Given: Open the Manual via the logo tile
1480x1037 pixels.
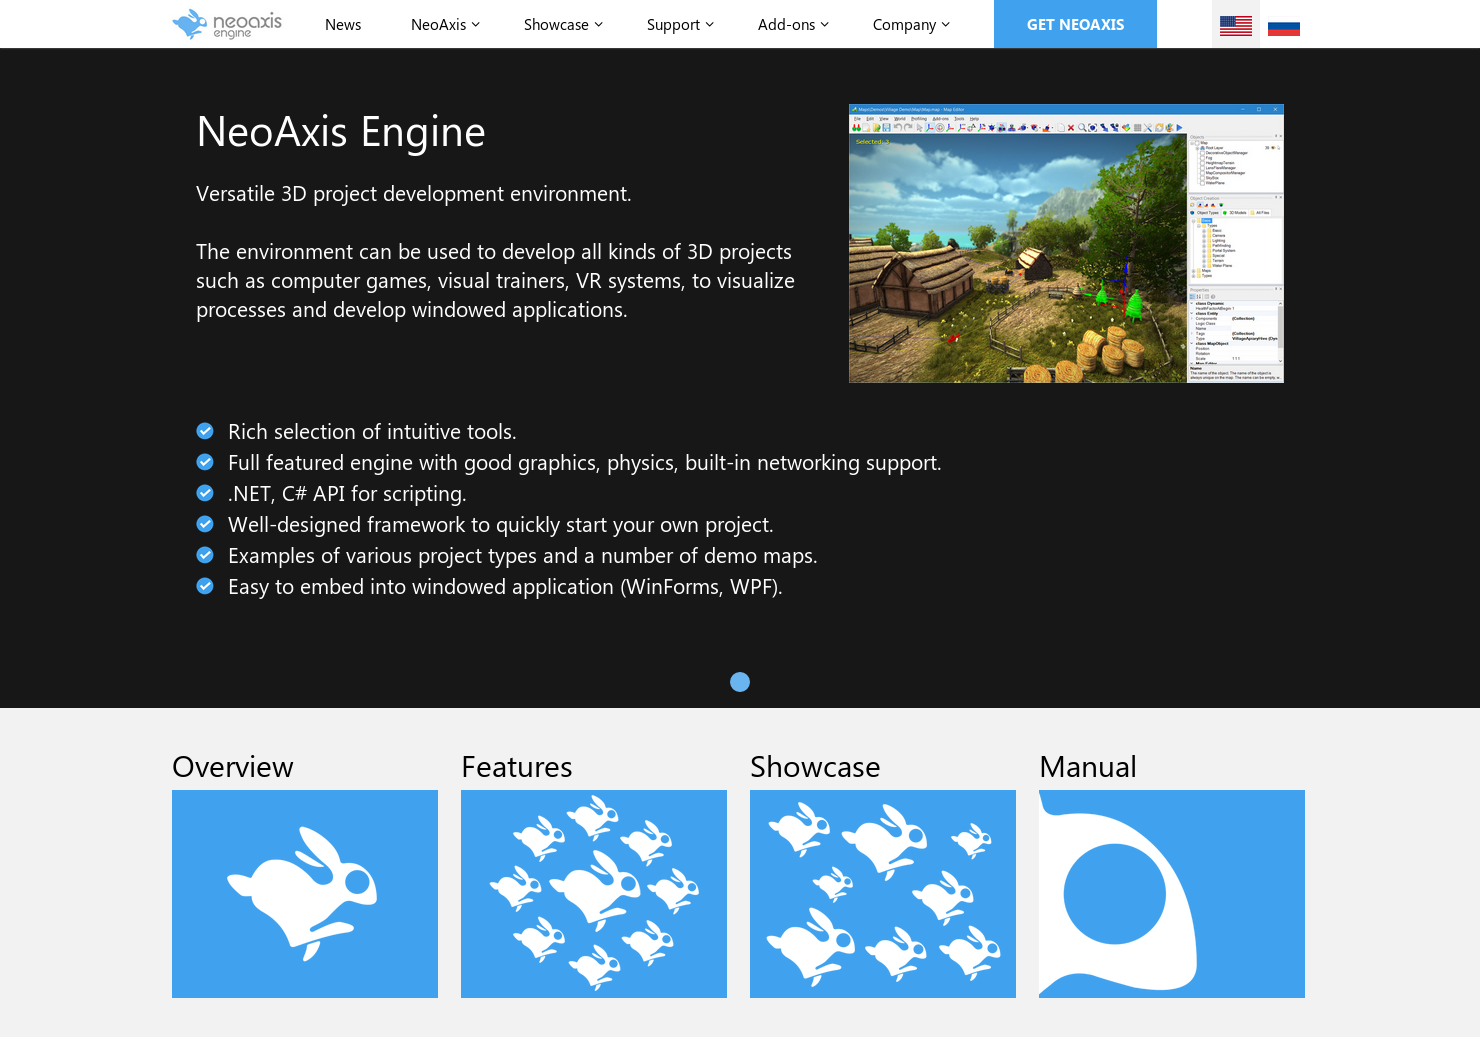Looking at the screenshot, I should 1171,893.
